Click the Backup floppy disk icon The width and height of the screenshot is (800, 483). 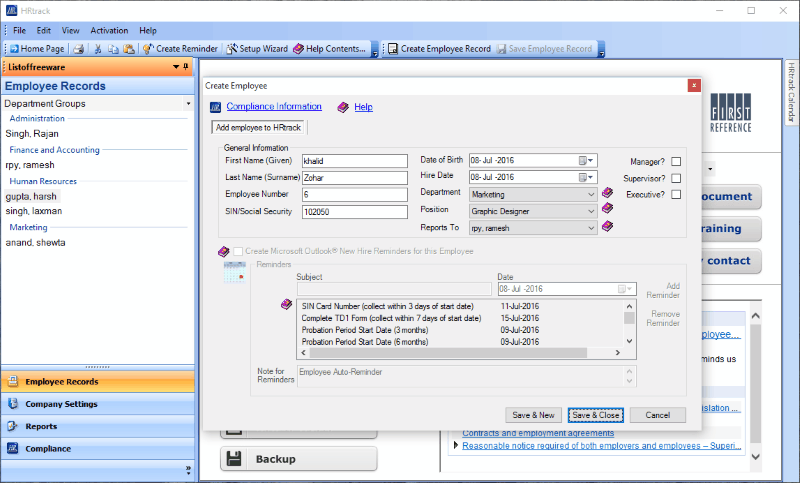point(234,459)
